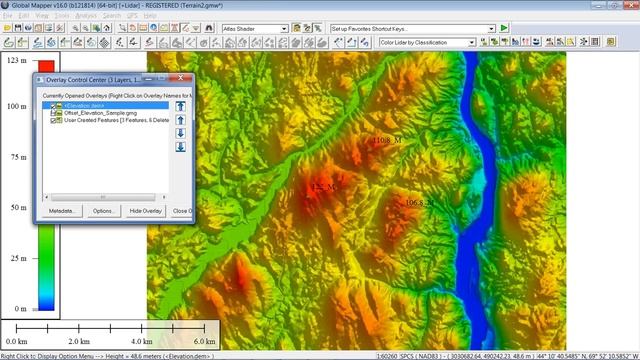Click the Options button in Overlay Control Center
This screenshot has height=360, width=640.
[104, 211]
